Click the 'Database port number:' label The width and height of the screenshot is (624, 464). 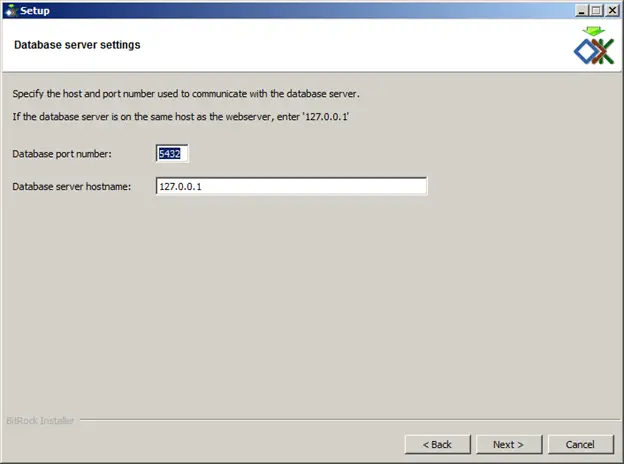(62, 154)
